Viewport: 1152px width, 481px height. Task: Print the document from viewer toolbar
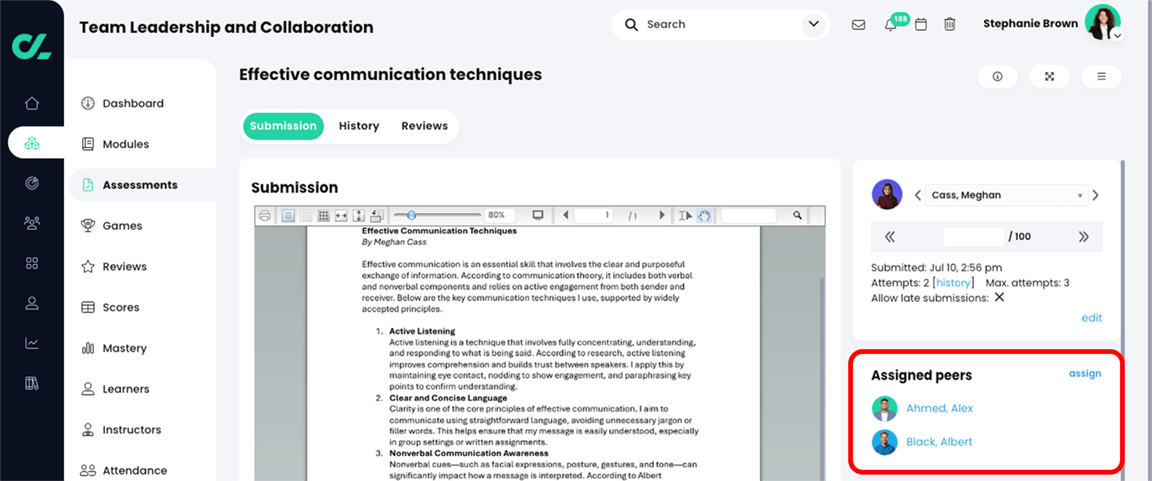point(265,215)
